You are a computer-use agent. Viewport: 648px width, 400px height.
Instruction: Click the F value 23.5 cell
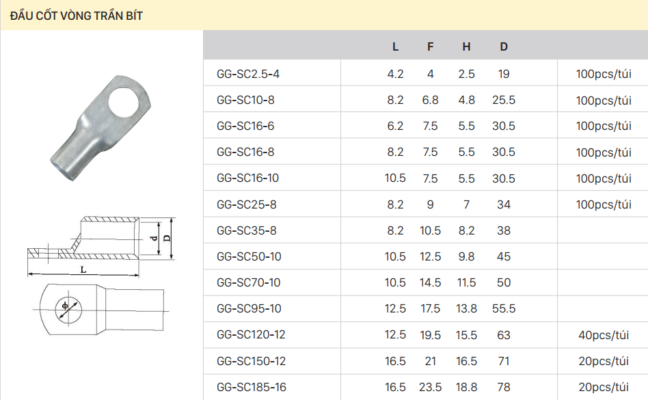430,386
